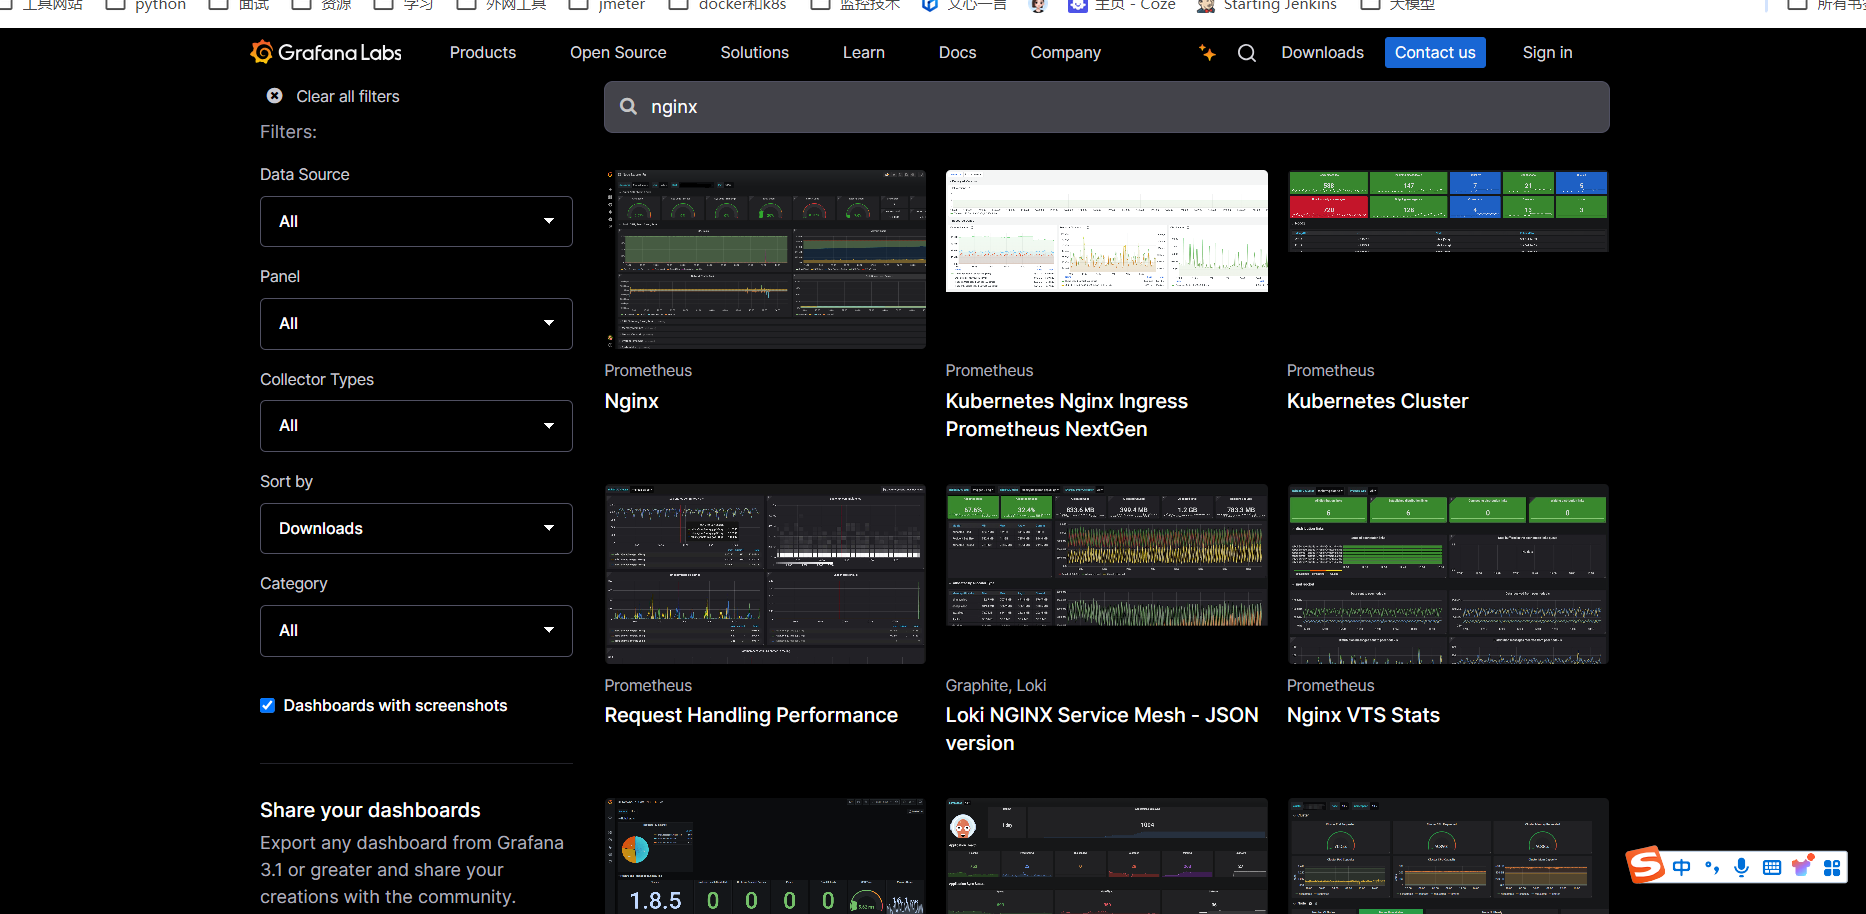Viewport: 1866px width, 914px height.
Task: Click the Sign in link
Action: tap(1547, 53)
